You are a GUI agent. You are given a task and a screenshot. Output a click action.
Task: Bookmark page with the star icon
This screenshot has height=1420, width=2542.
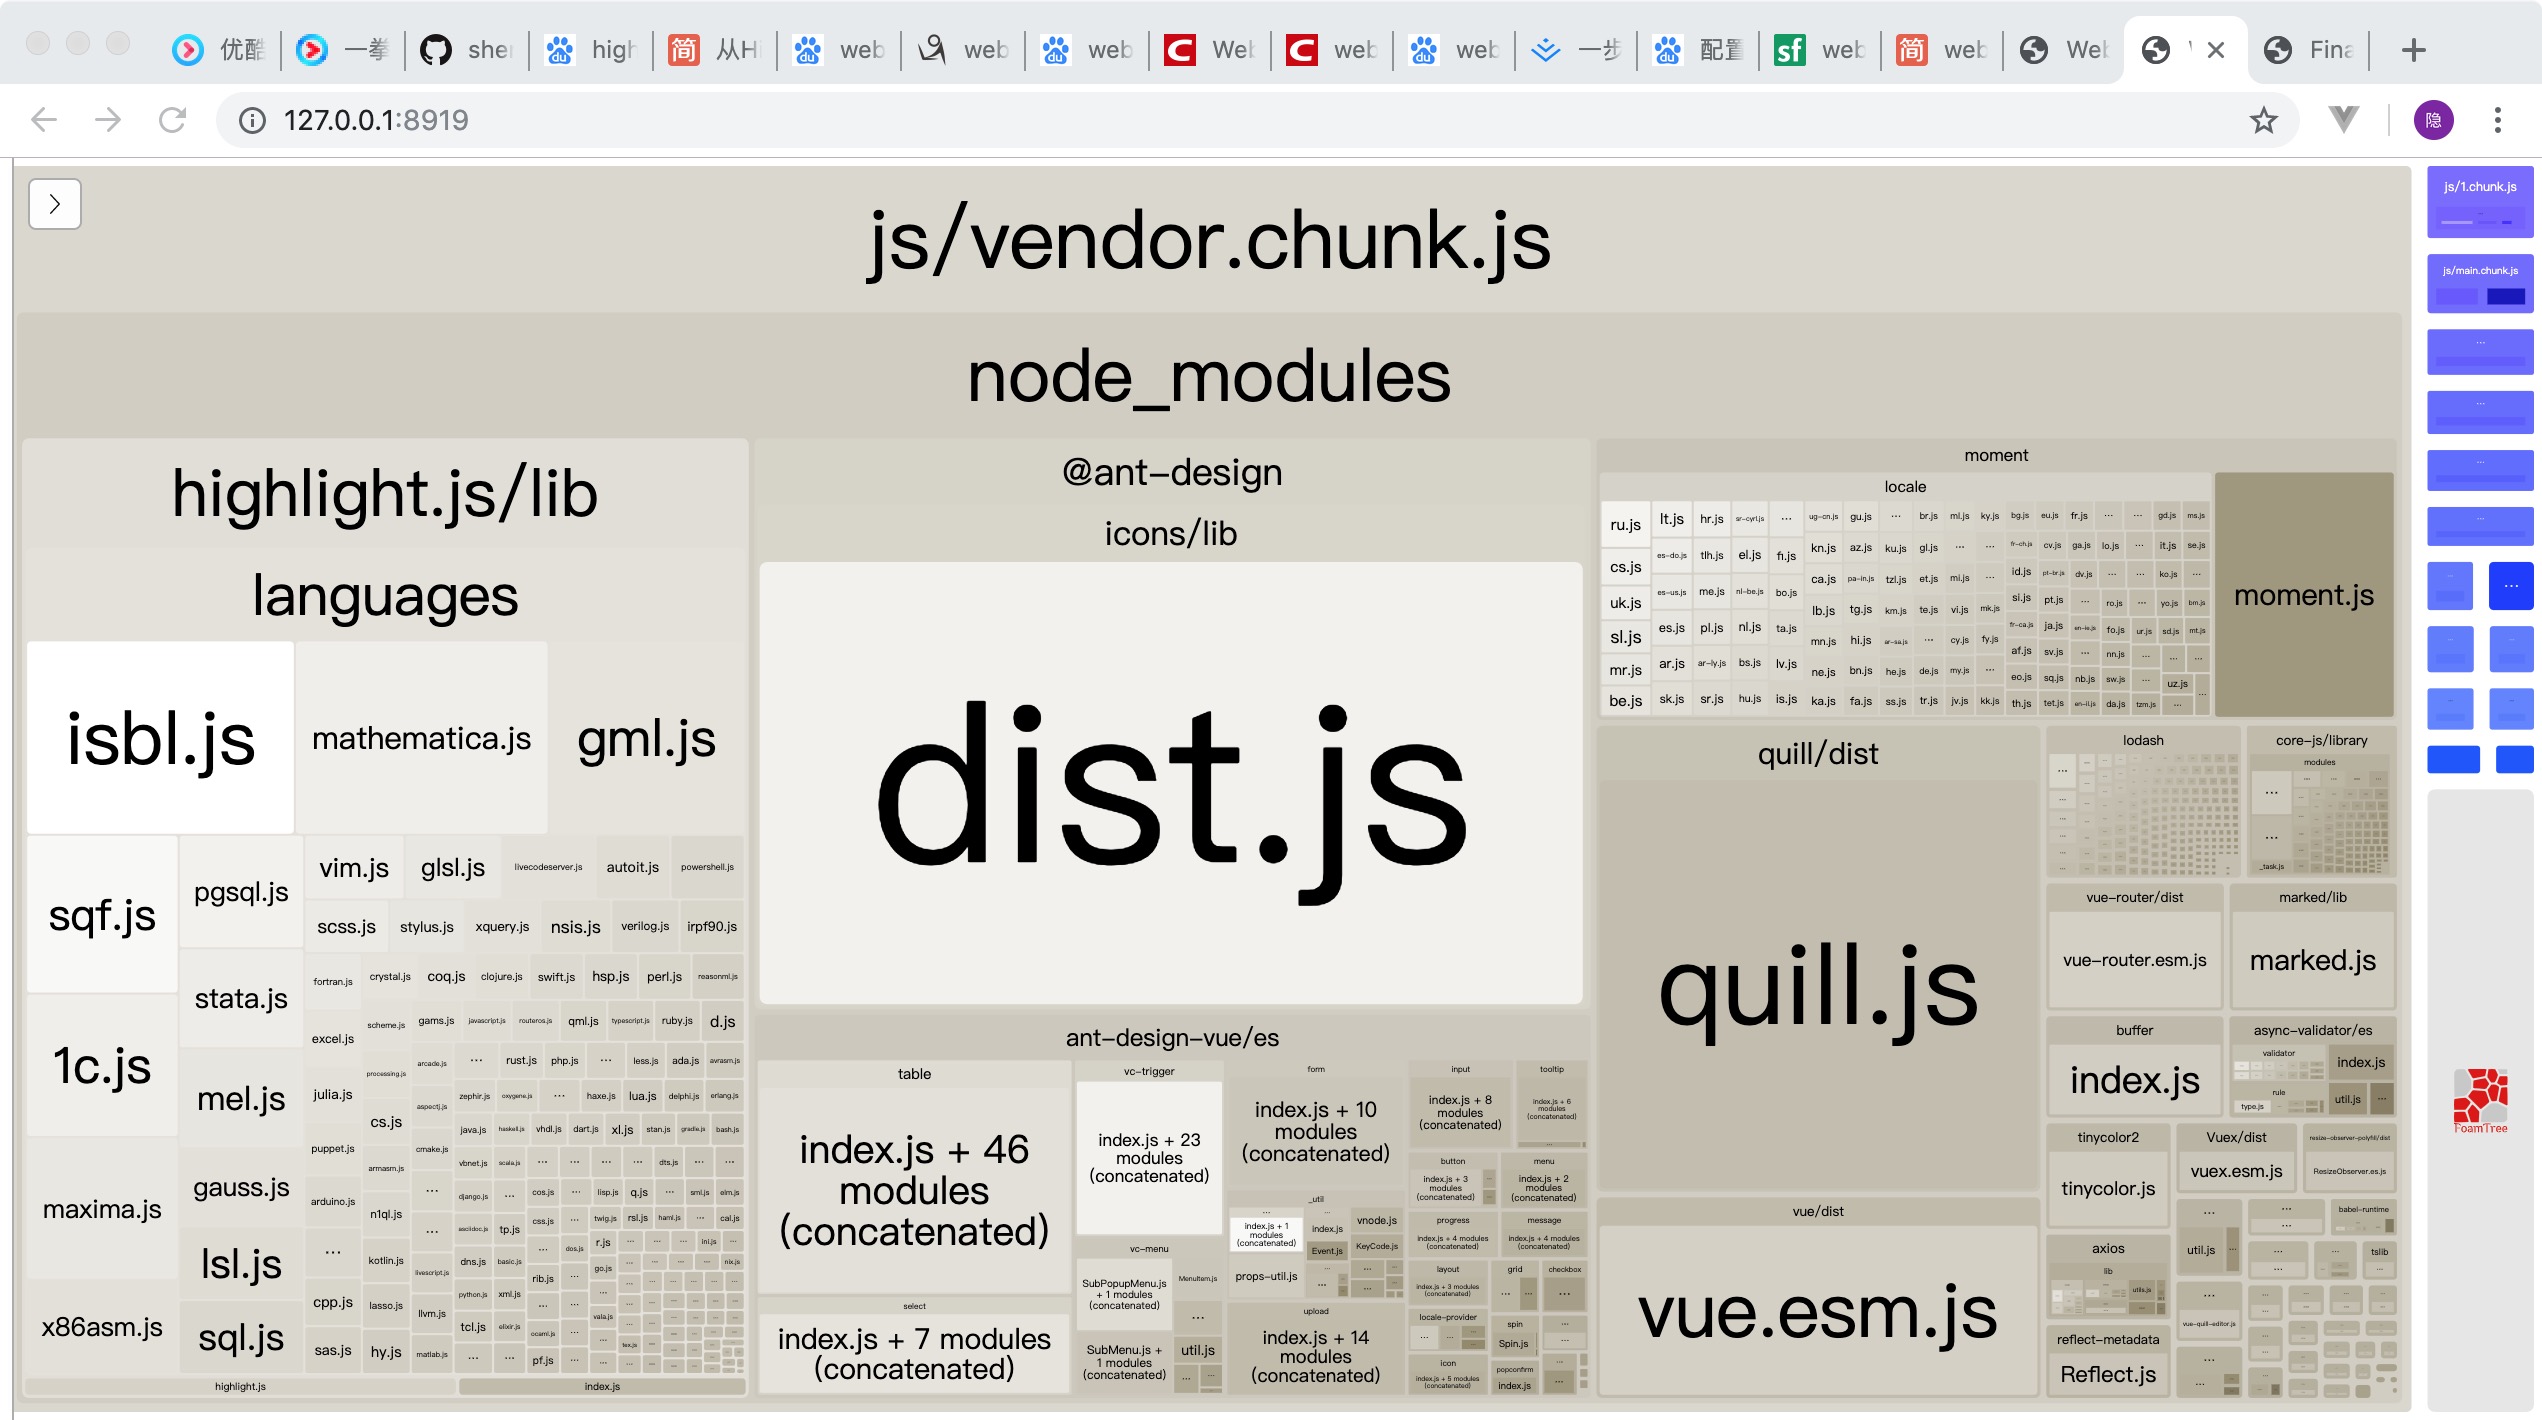(x=2263, y=120)
